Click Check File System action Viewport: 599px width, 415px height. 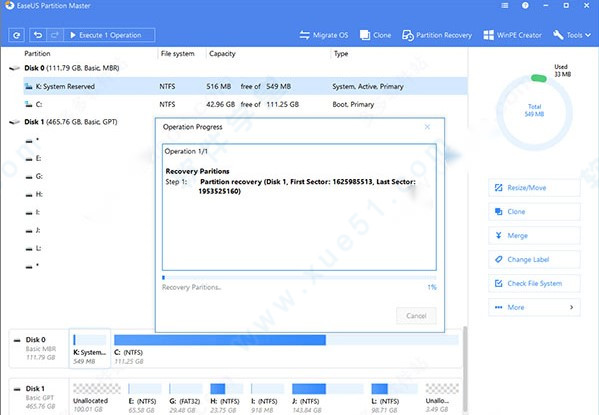(x=534, y=284)
